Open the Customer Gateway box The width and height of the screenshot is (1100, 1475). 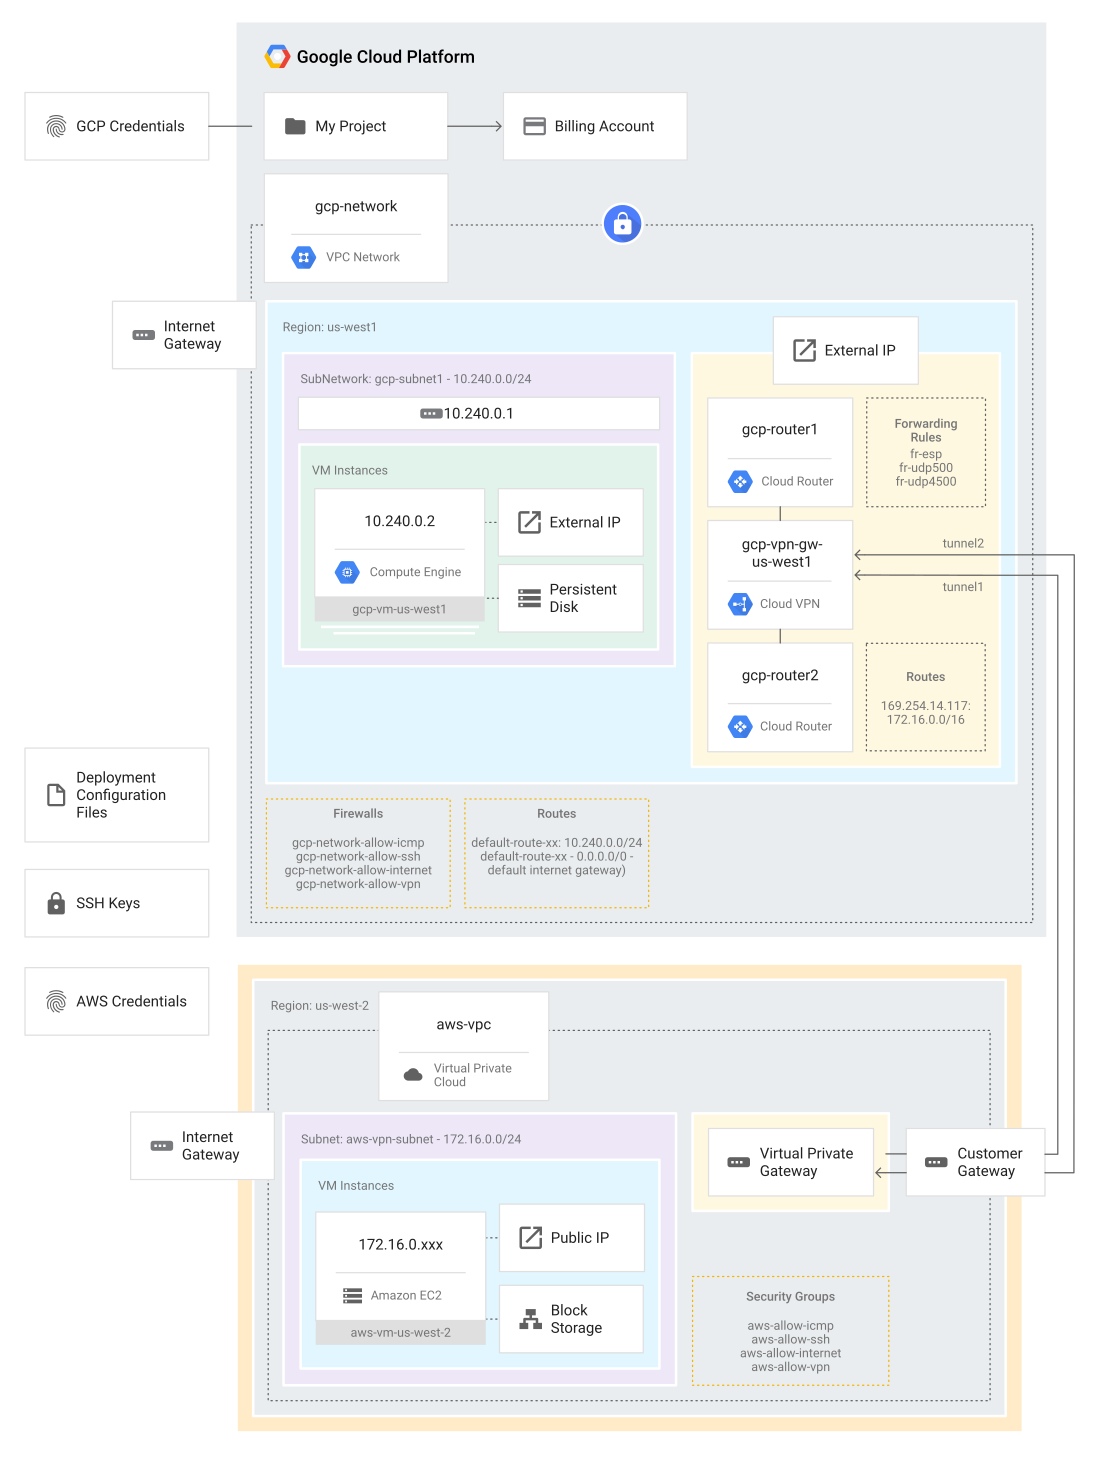click(x=975, y=1161)
